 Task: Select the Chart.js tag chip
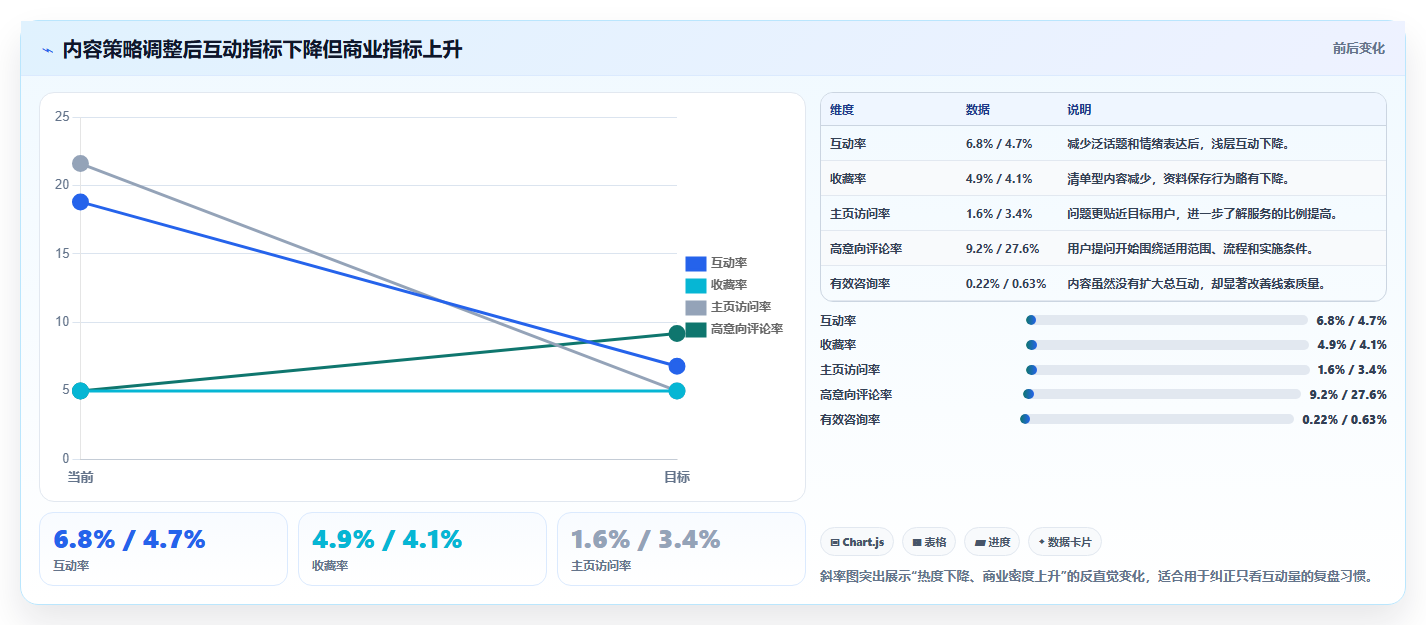[857, 542]
